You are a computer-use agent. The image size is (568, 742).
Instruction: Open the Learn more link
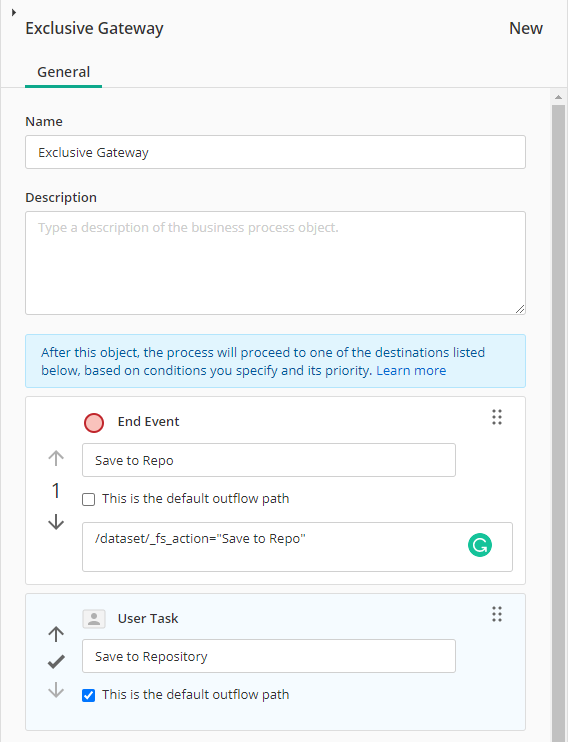[x=411, y=371]
